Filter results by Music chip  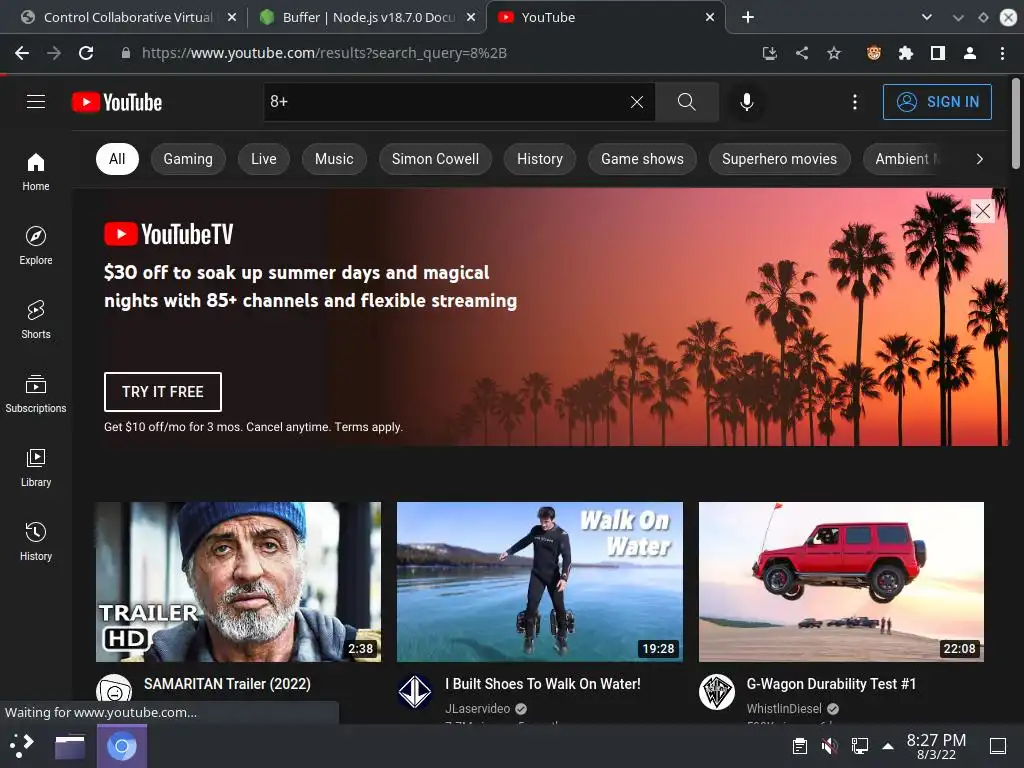[x=334, y=159]
